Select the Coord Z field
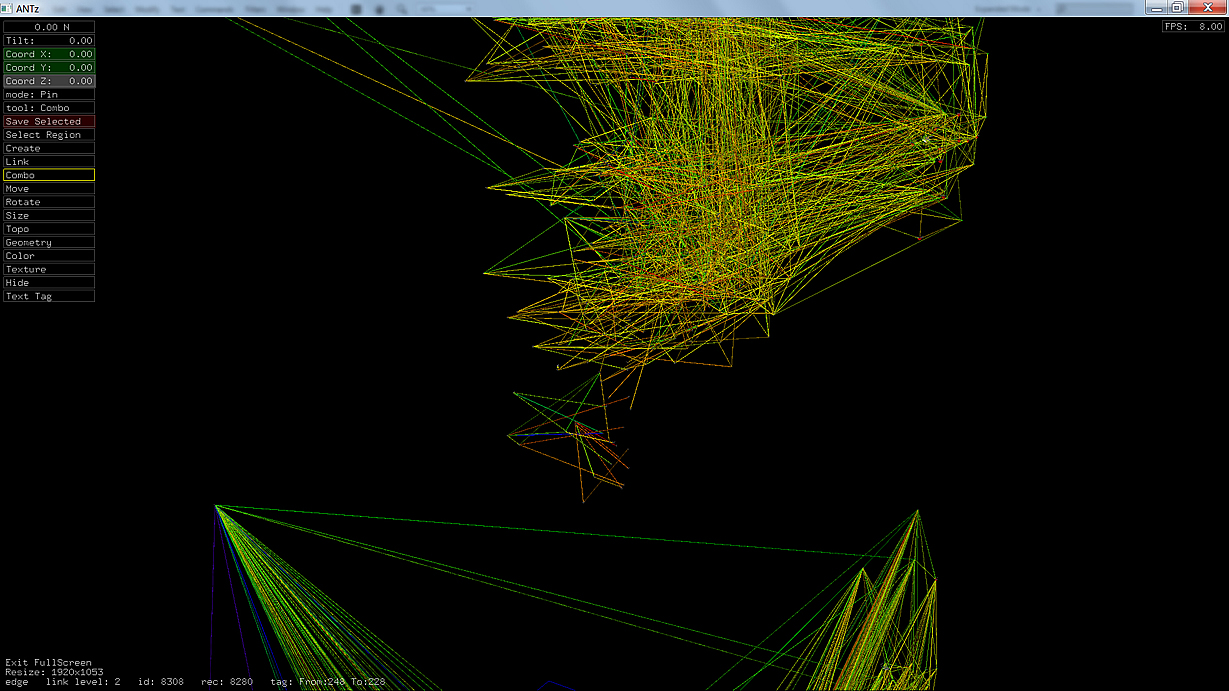Screen dimensions: 1229x691 tap(49, 81)
